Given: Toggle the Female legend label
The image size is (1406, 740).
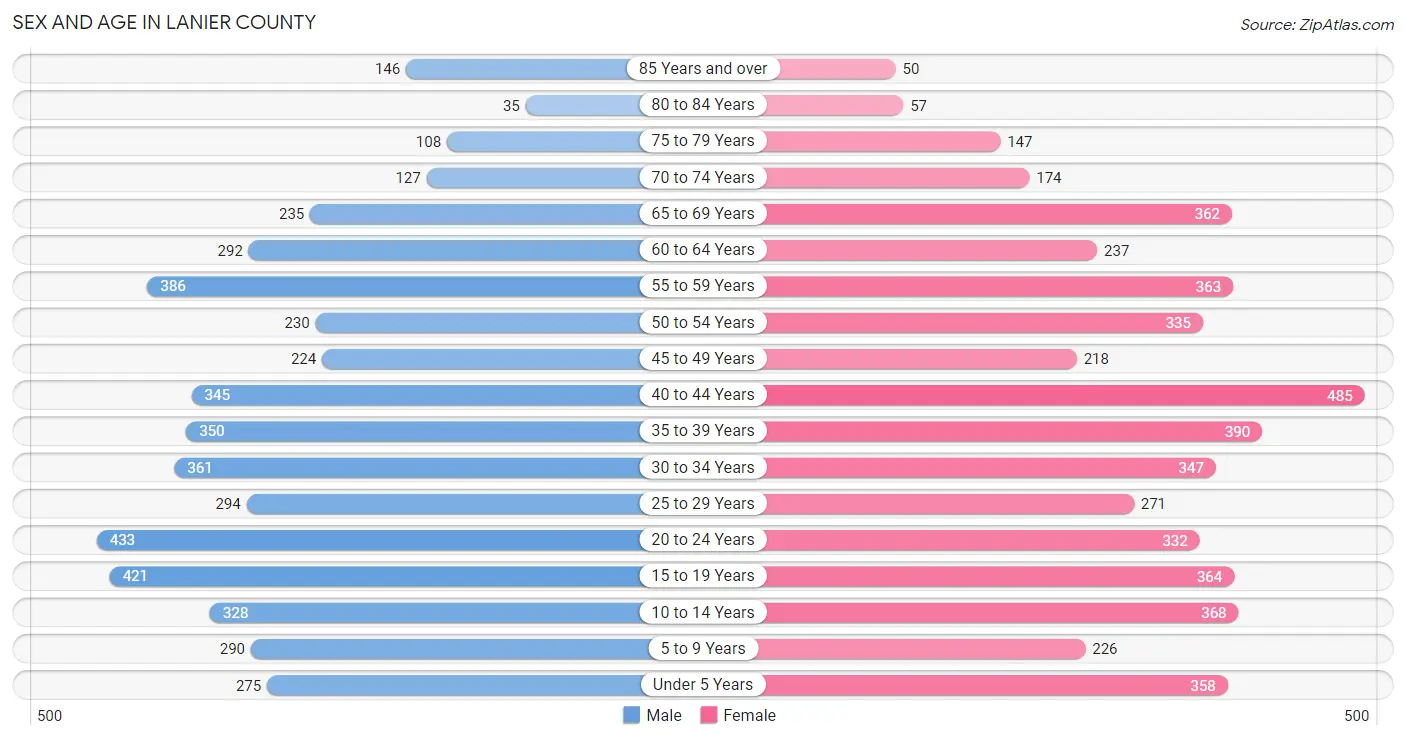Looking at the screenshot, I should pyautogui.click(x=750, y=715).
